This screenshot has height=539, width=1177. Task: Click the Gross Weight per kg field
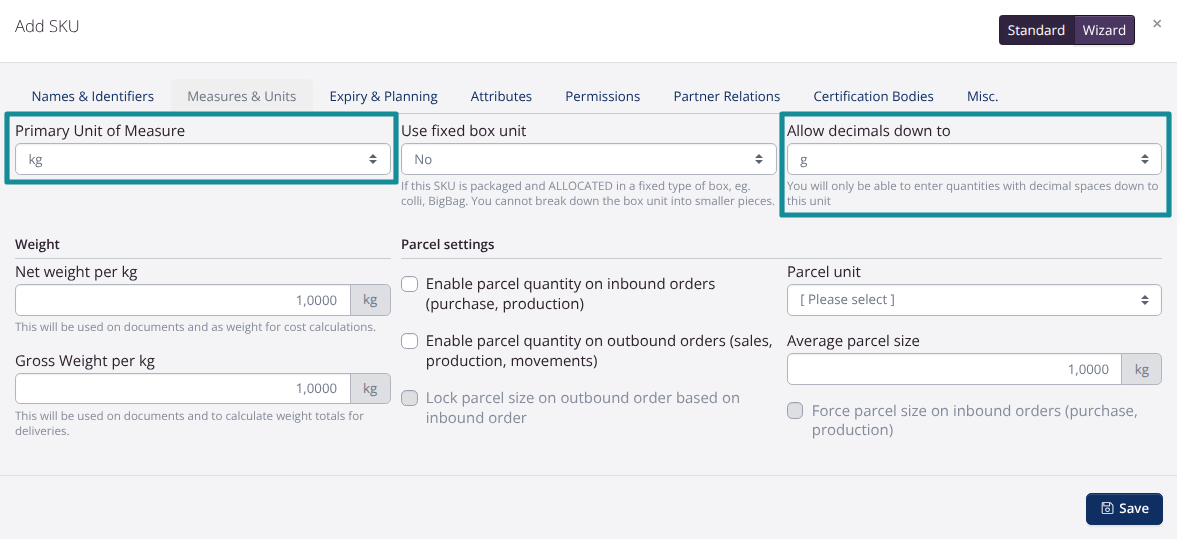coord(183,389)
